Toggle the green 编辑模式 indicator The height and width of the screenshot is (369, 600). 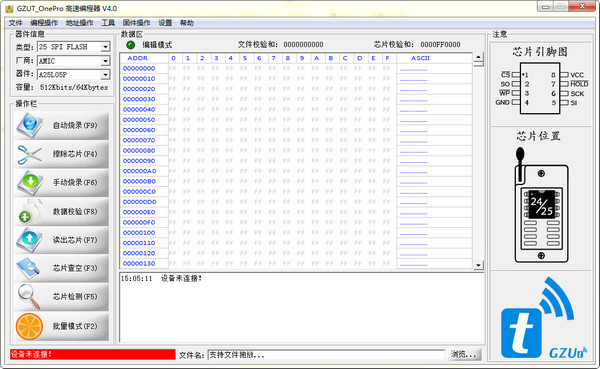point(130,45)
